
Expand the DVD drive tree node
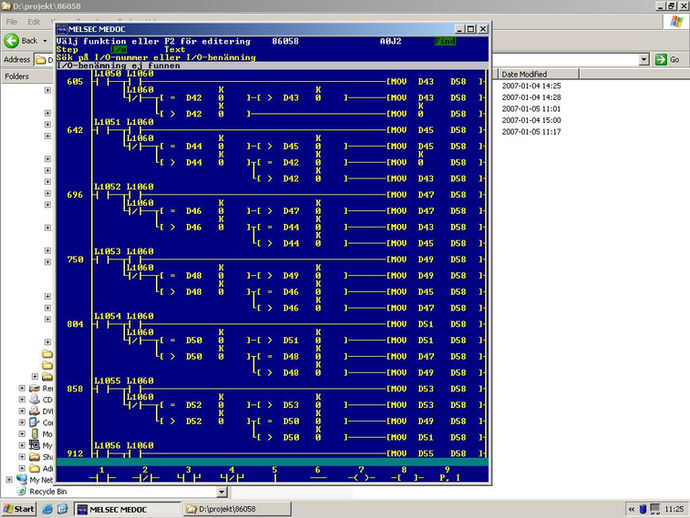(x=22, y=411)
